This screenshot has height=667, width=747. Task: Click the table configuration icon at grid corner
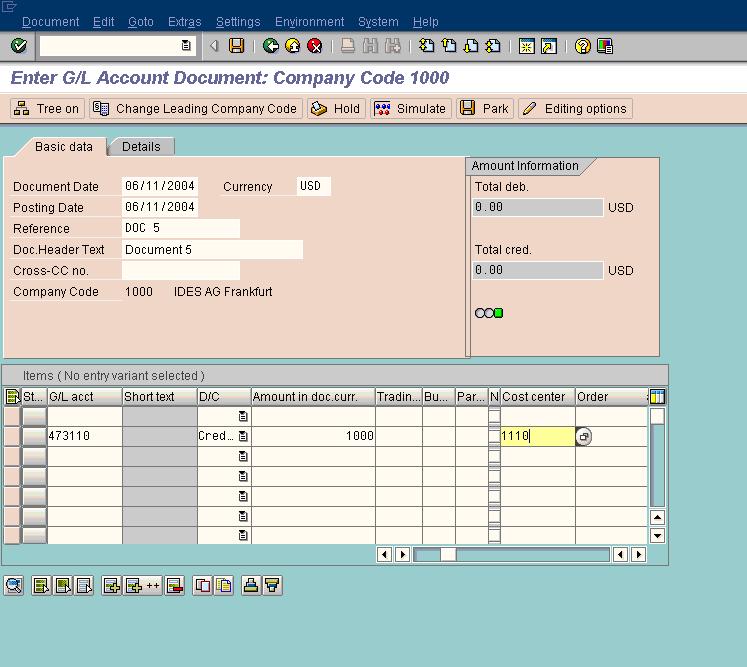(657, 397)
